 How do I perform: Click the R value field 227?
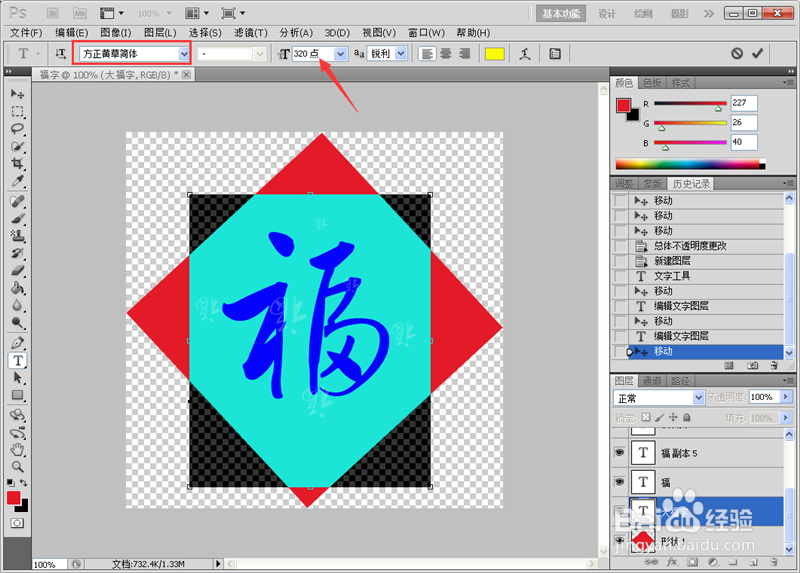tap(743, 103)
